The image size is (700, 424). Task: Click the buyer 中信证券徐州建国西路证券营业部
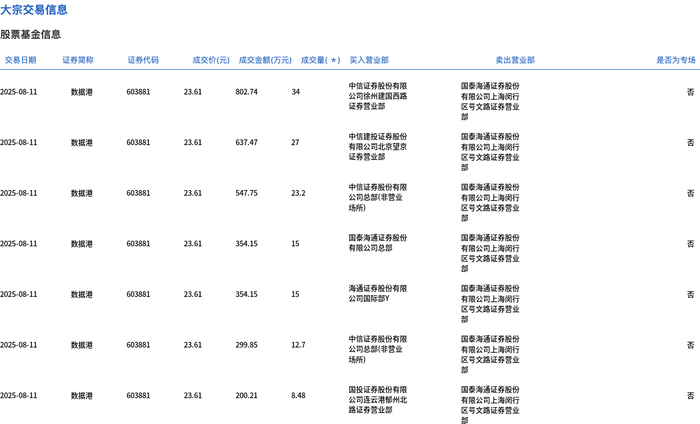coord(378,96)
